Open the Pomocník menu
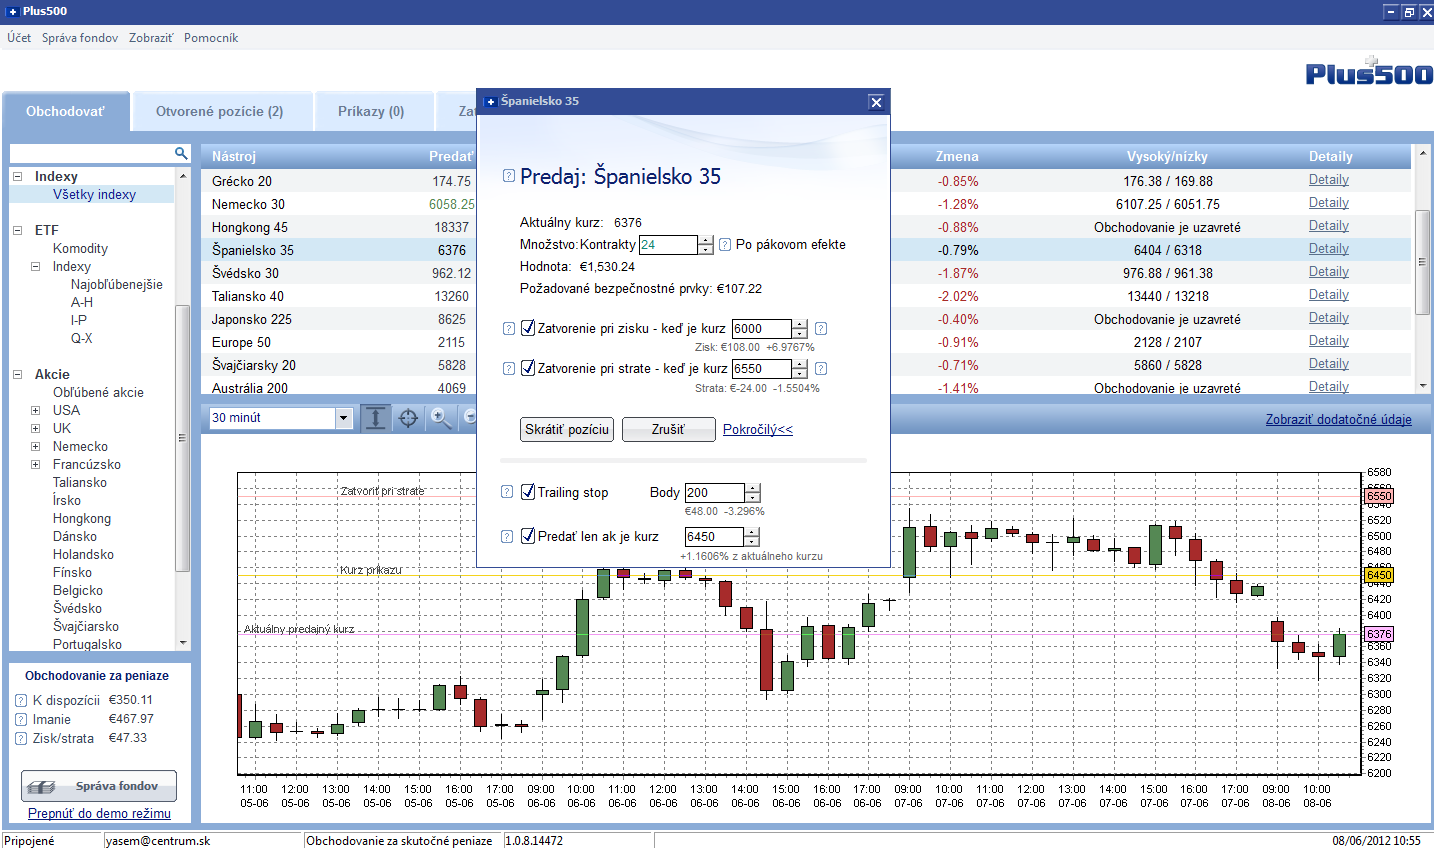The image size is (1434, 851). click(211, 38)
